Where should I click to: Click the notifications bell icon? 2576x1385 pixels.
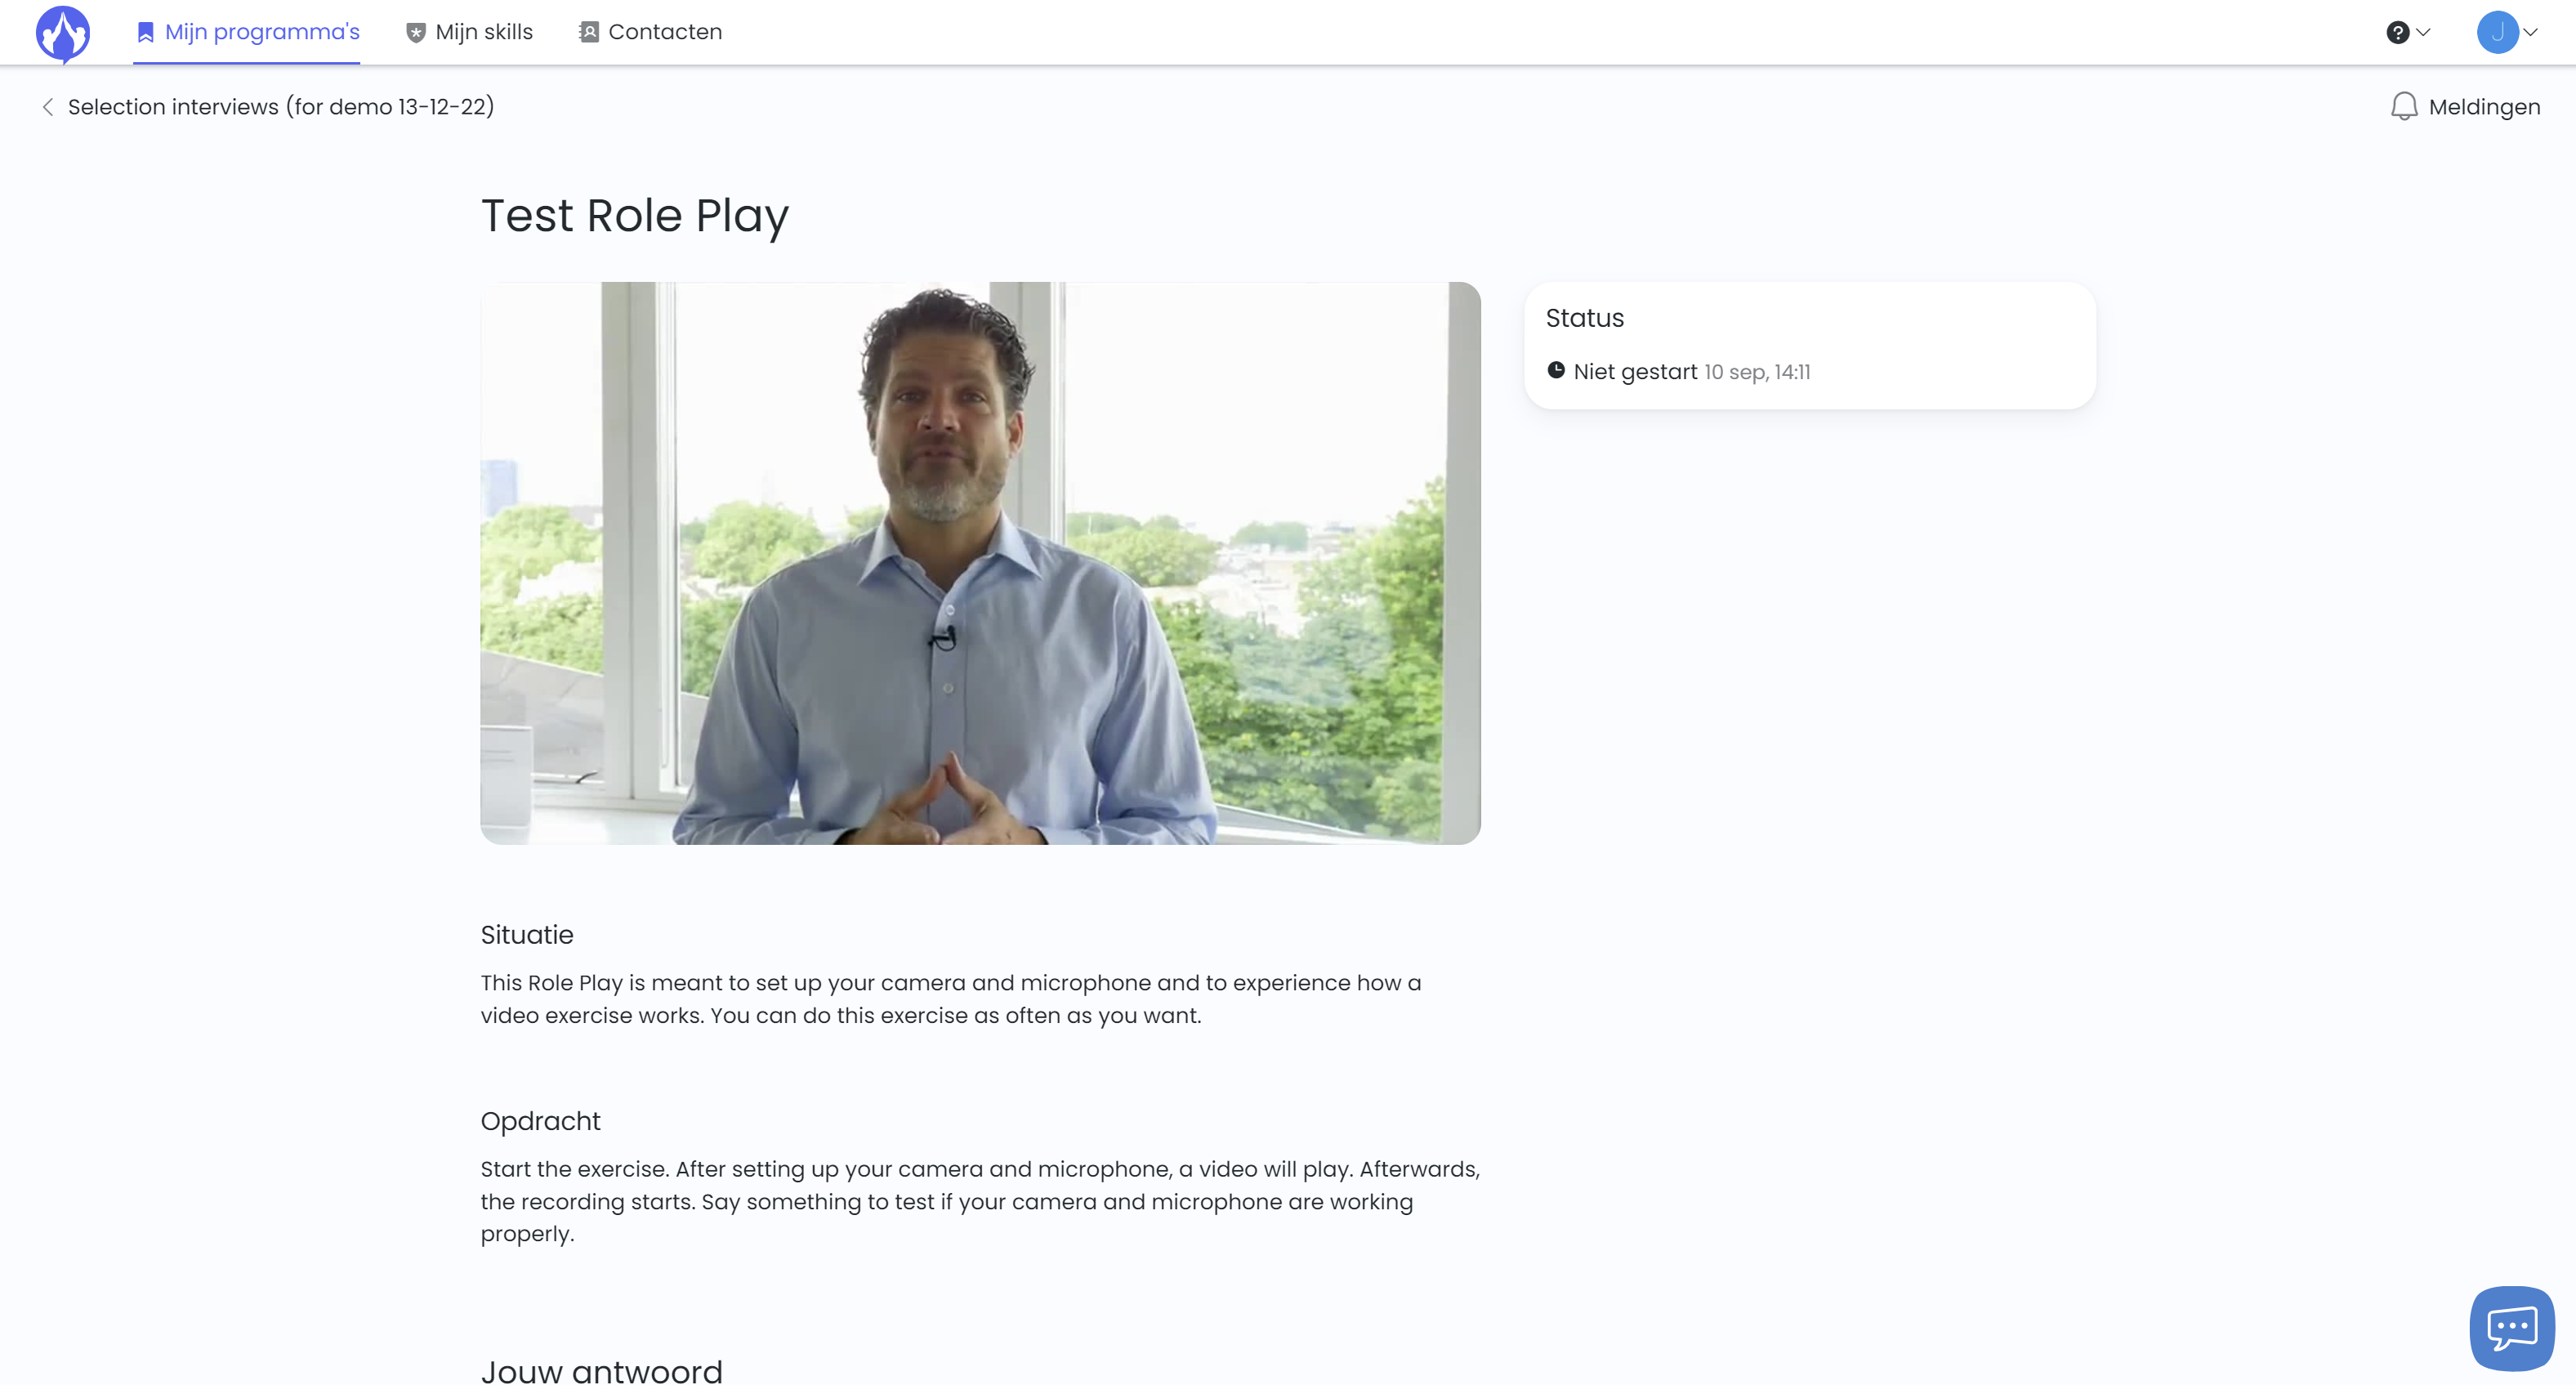tap(2404, 106)
